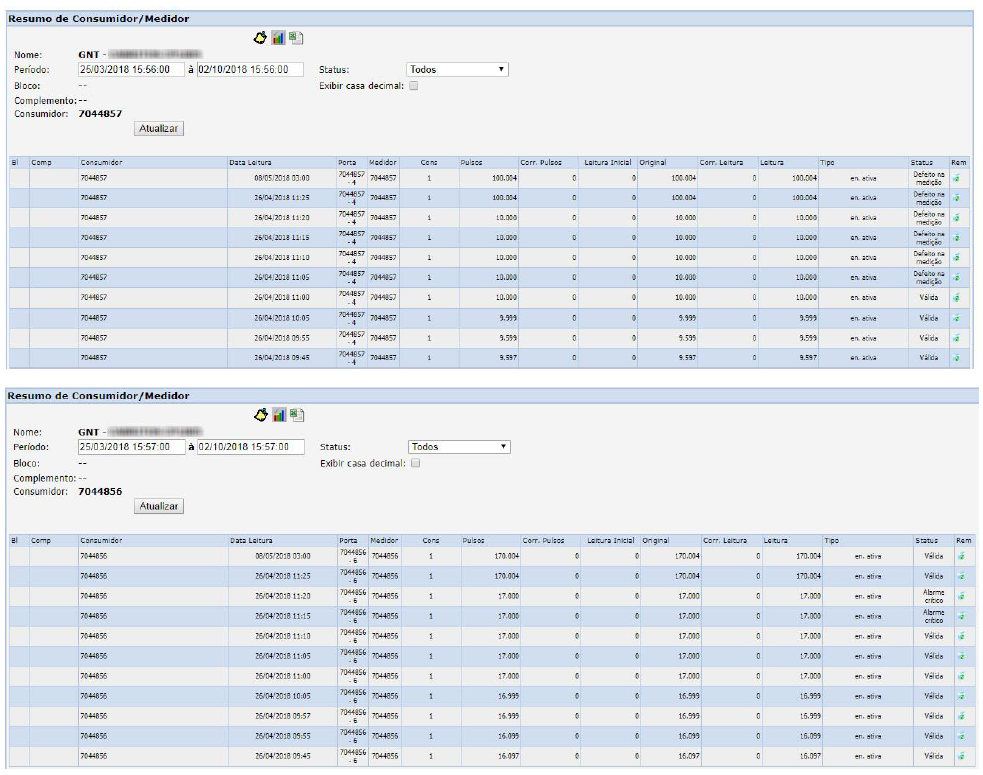Click the end date field 02/10/2018 15:57:00
This screenshot has width=983, height=775.
click(250, 447)
